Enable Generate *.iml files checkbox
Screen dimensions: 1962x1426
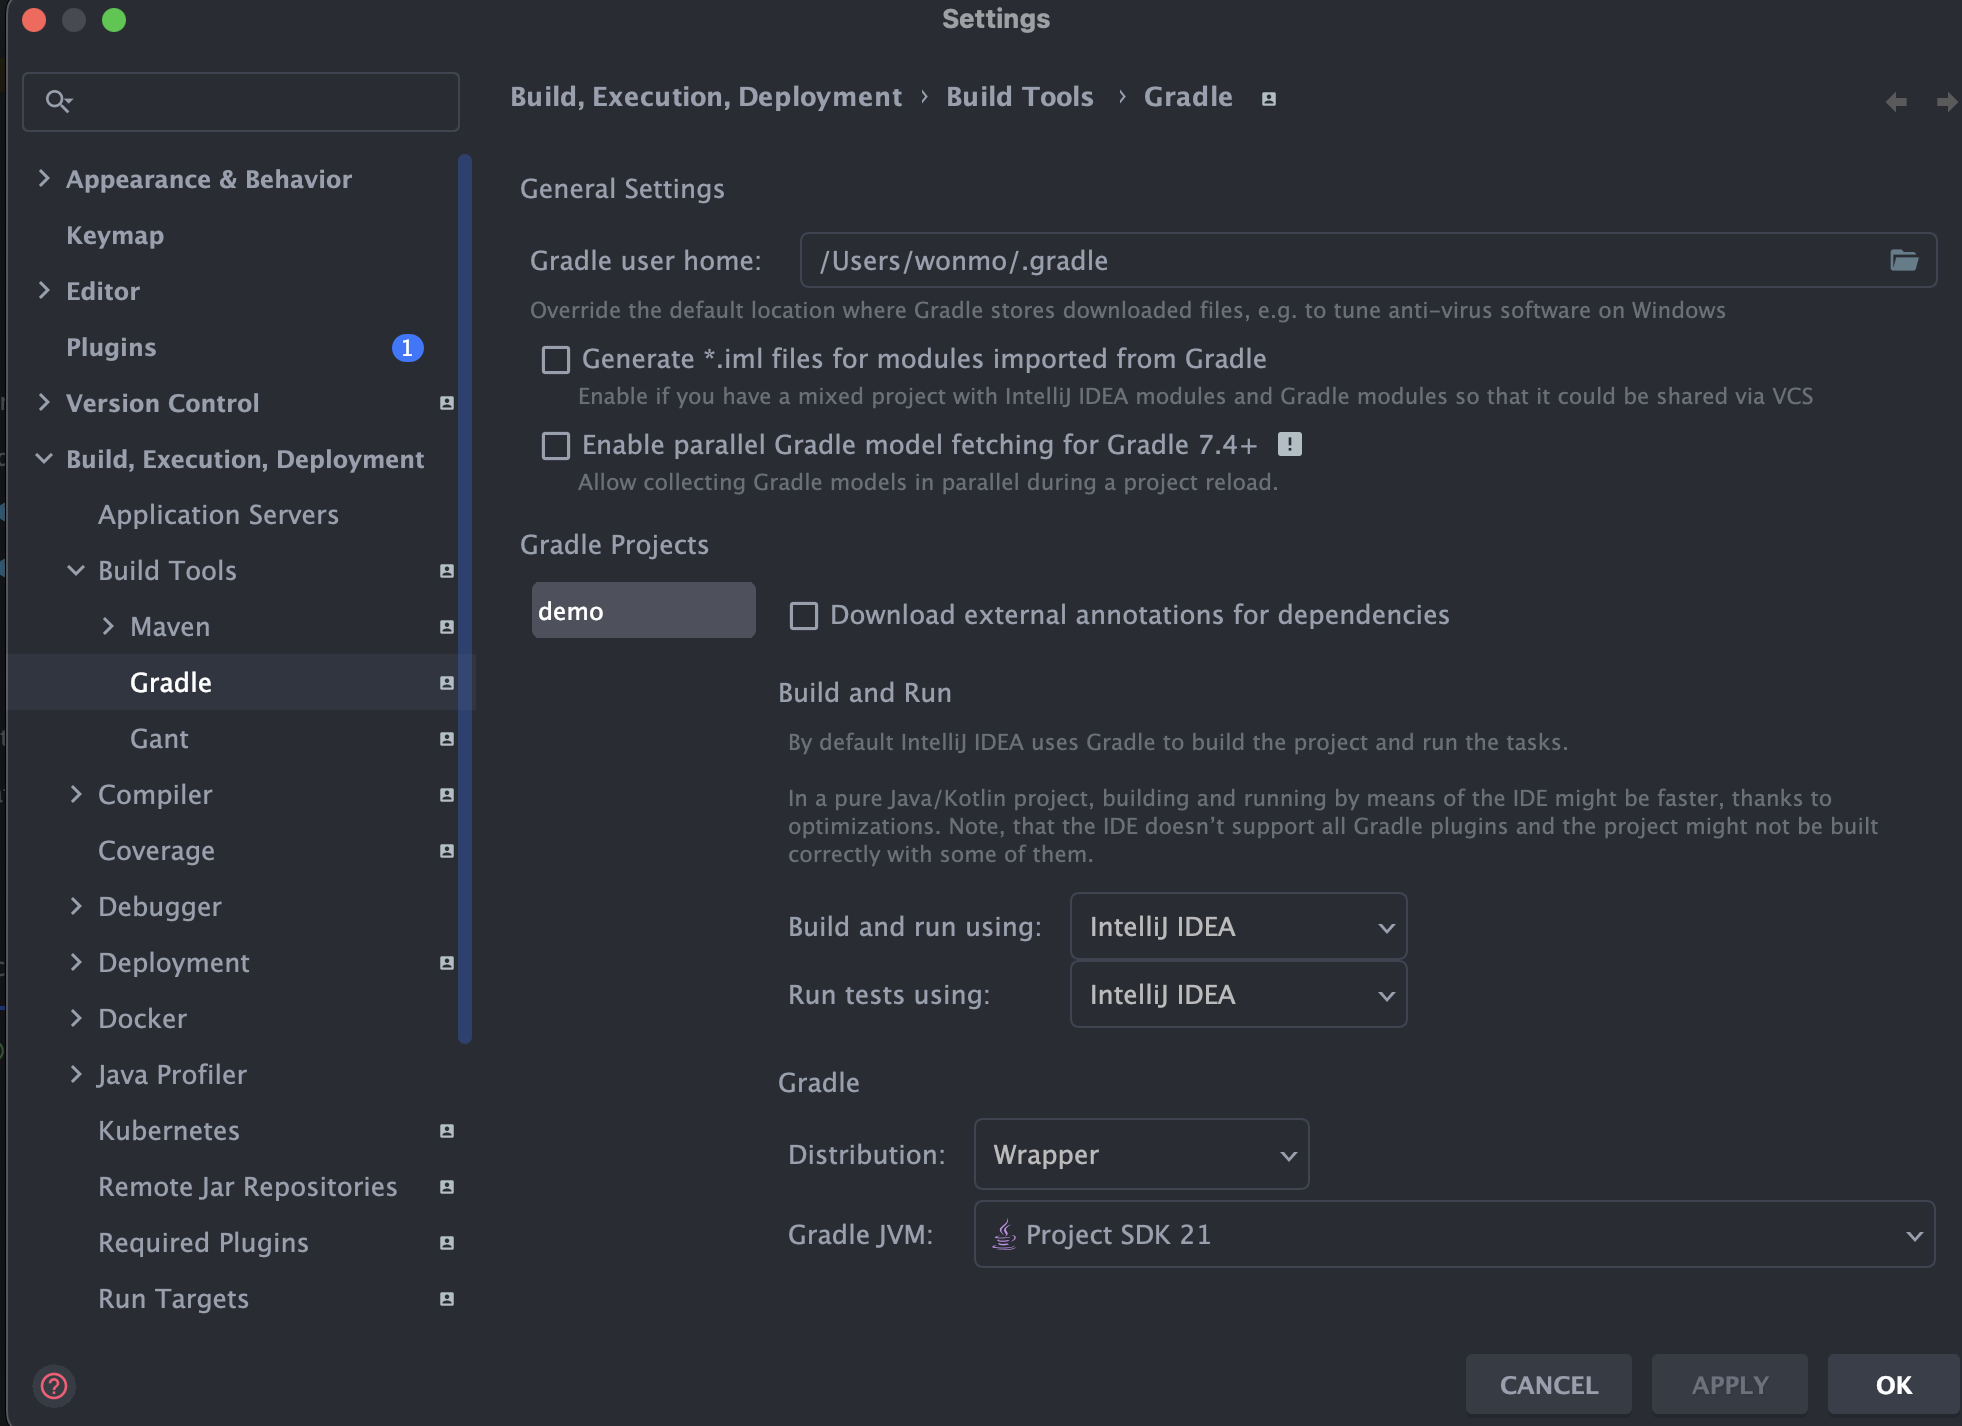[x=556, y=360]
